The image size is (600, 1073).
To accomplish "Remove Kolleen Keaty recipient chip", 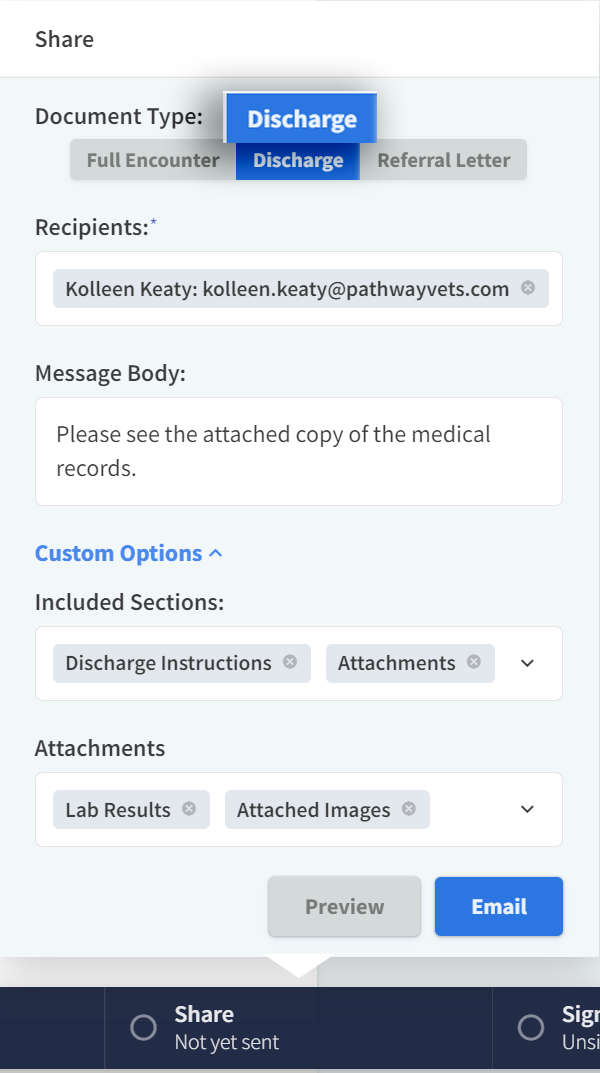I will pyautogui.click(x=528, y=288).
